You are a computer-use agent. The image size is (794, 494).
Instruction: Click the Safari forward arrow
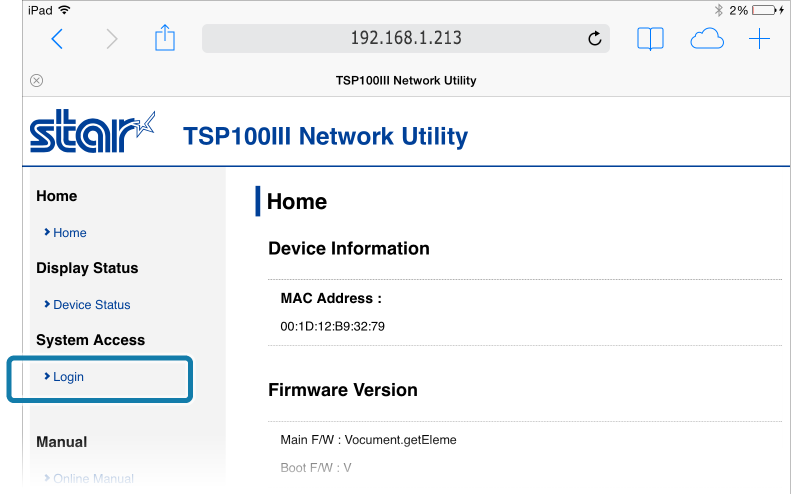(112, 39)
